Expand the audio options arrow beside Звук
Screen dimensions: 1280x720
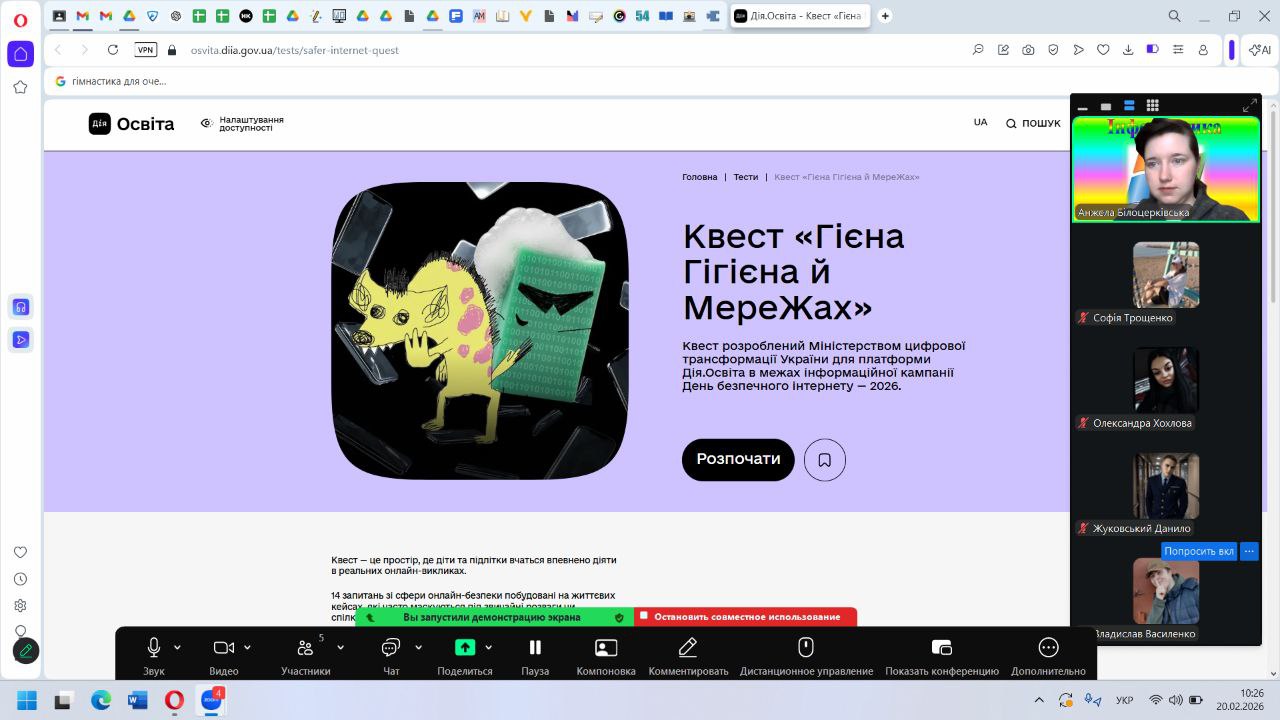(178, 647)
